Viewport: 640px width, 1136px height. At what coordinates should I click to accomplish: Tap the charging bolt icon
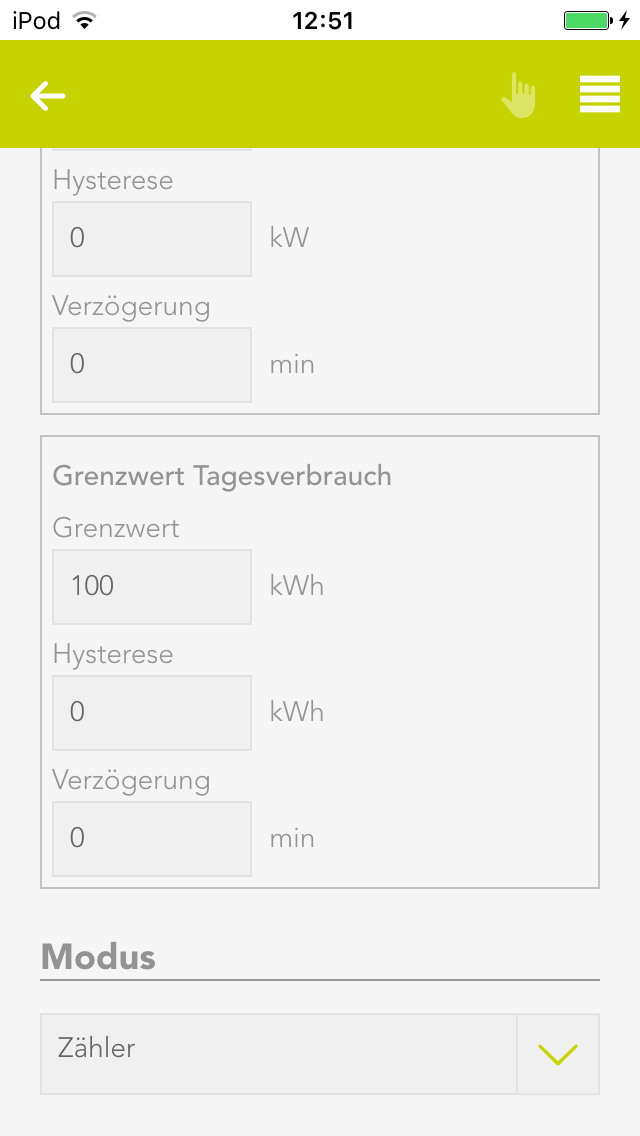point(624,20)
